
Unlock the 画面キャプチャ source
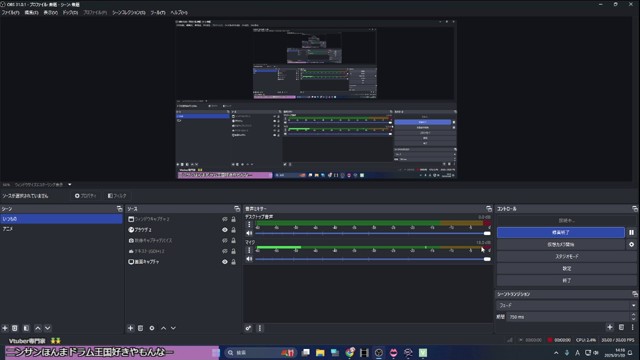pos(233,262)
